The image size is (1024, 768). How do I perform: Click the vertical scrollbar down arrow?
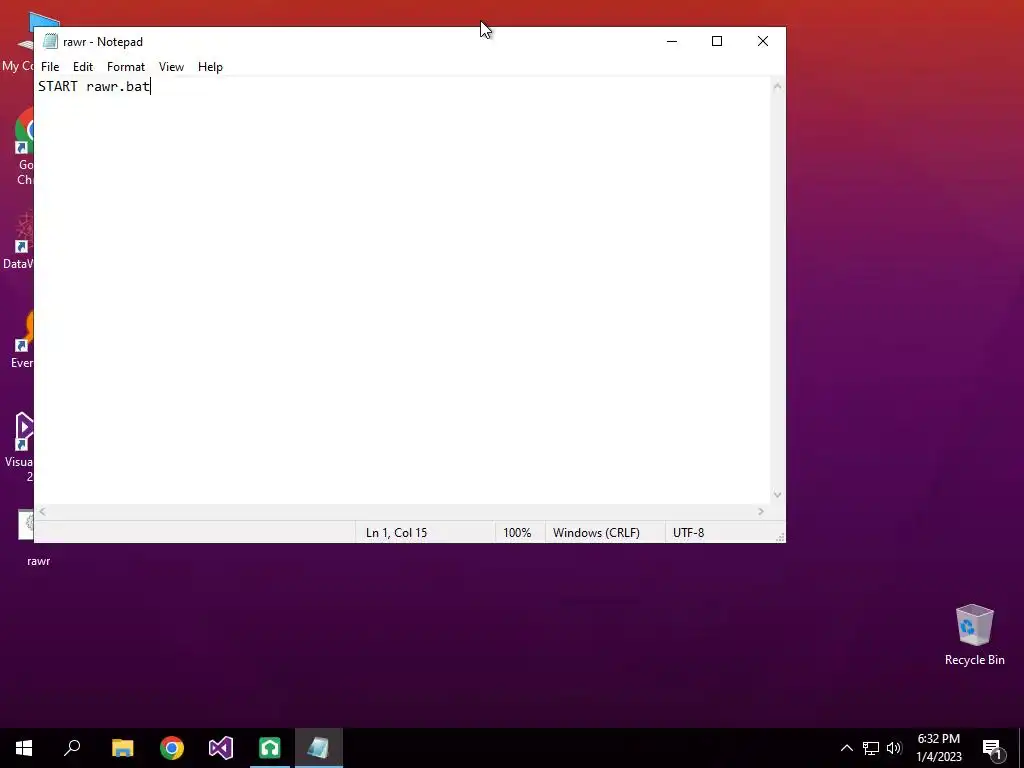pyautogui.click(x=777, y=495)
